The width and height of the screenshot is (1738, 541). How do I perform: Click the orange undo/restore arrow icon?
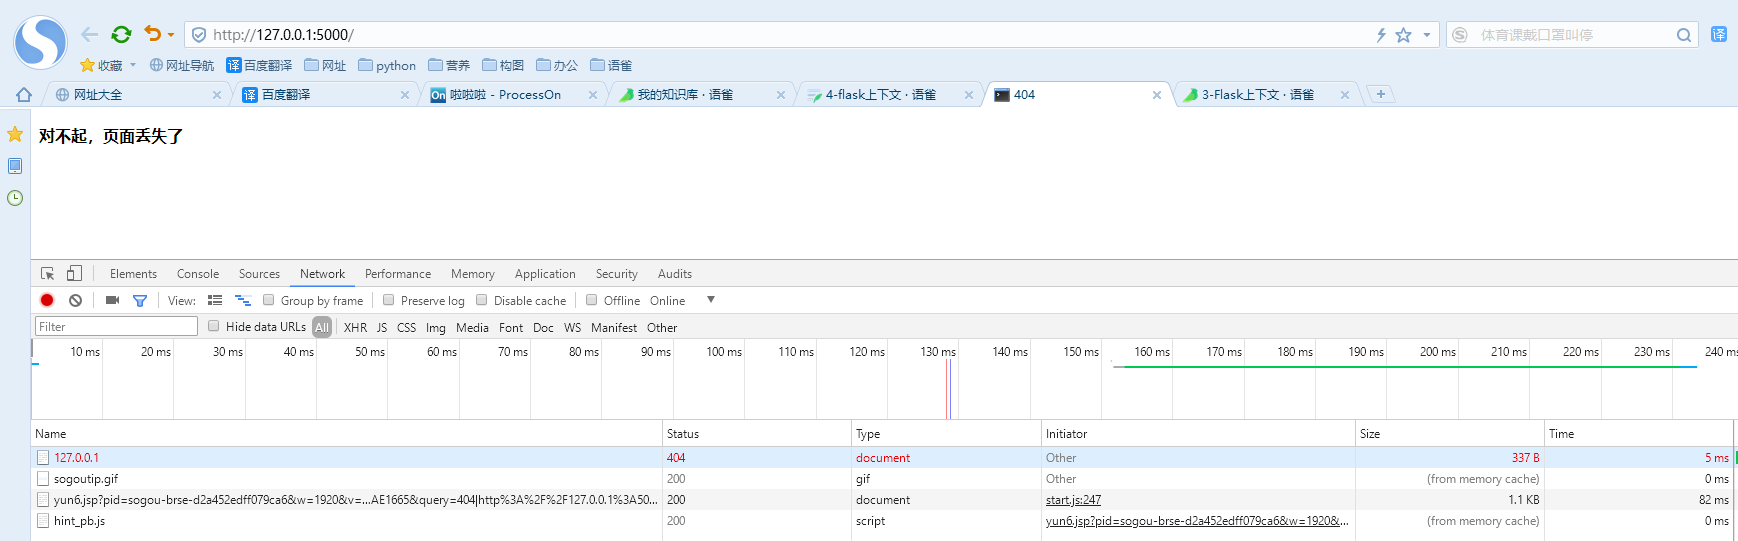click(152, 34)
